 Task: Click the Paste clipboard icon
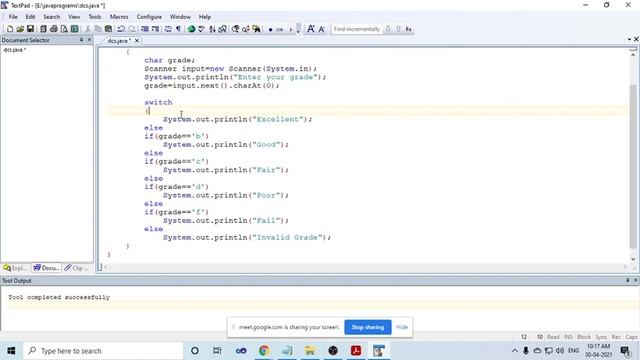[109, 29]
